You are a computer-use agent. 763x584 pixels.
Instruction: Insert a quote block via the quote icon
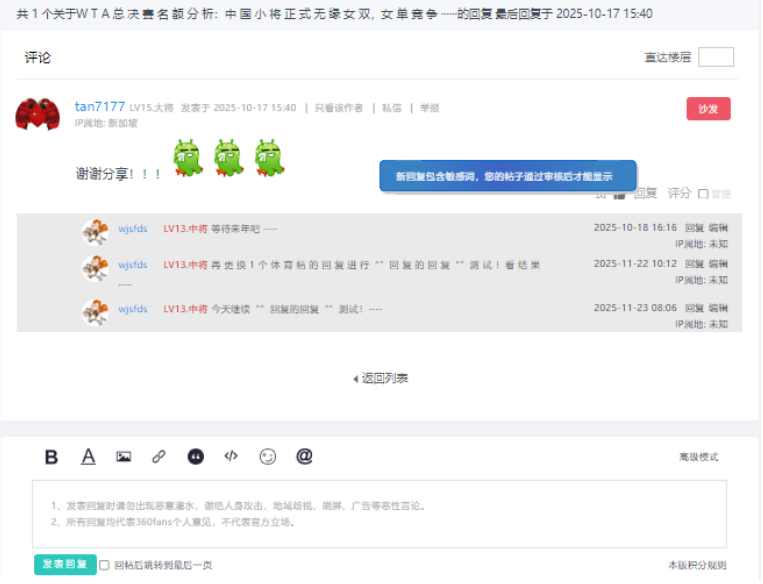[x=196, y=456]
